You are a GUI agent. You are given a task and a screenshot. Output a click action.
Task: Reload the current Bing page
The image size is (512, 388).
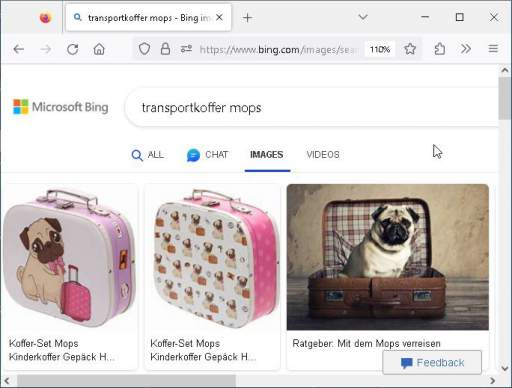coord(72,49)
